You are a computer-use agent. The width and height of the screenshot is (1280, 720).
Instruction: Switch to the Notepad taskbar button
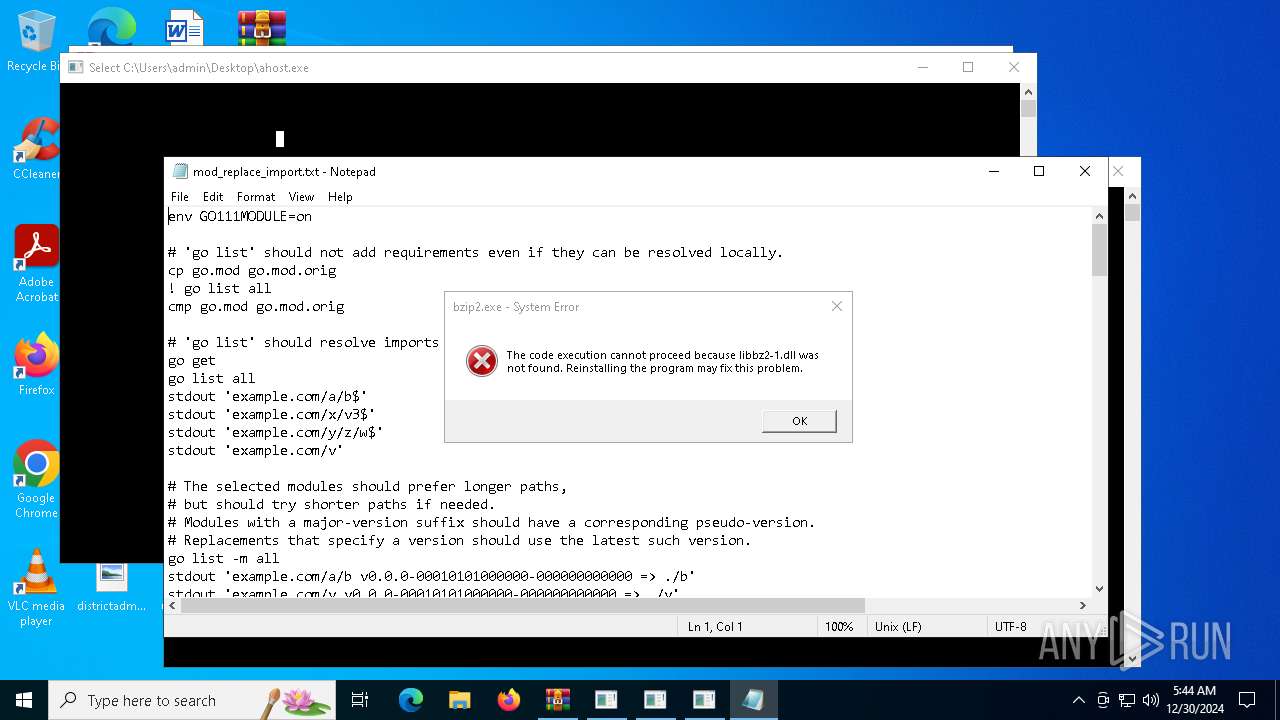753,700
